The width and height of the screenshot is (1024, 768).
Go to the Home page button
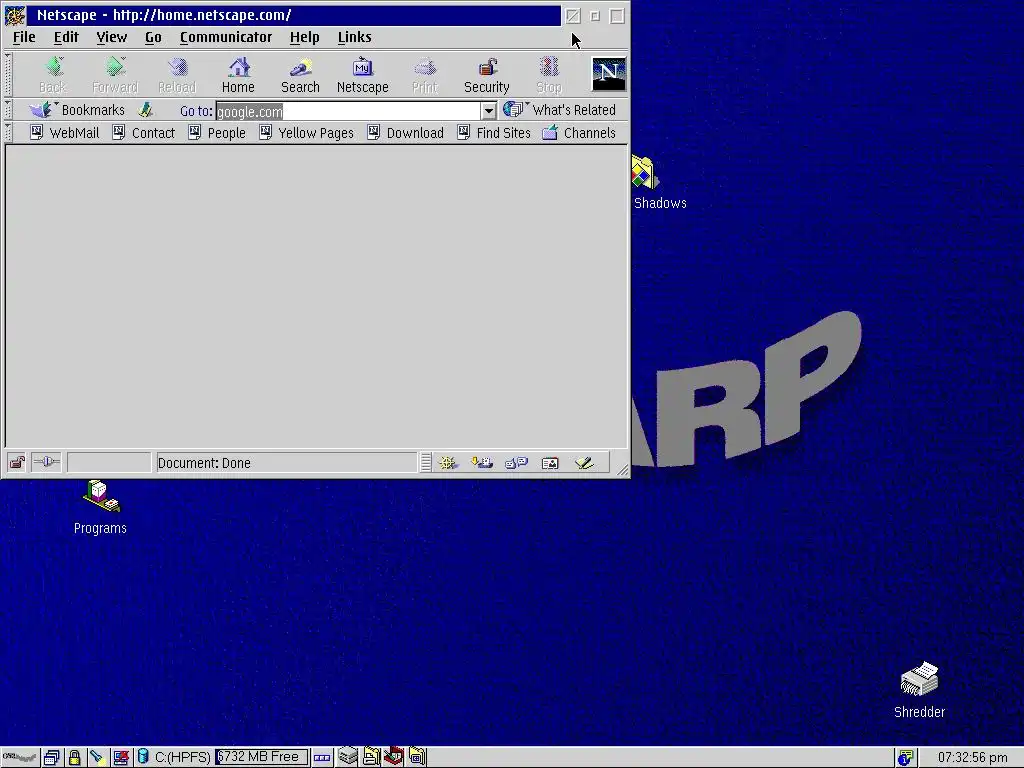(238, 75)
